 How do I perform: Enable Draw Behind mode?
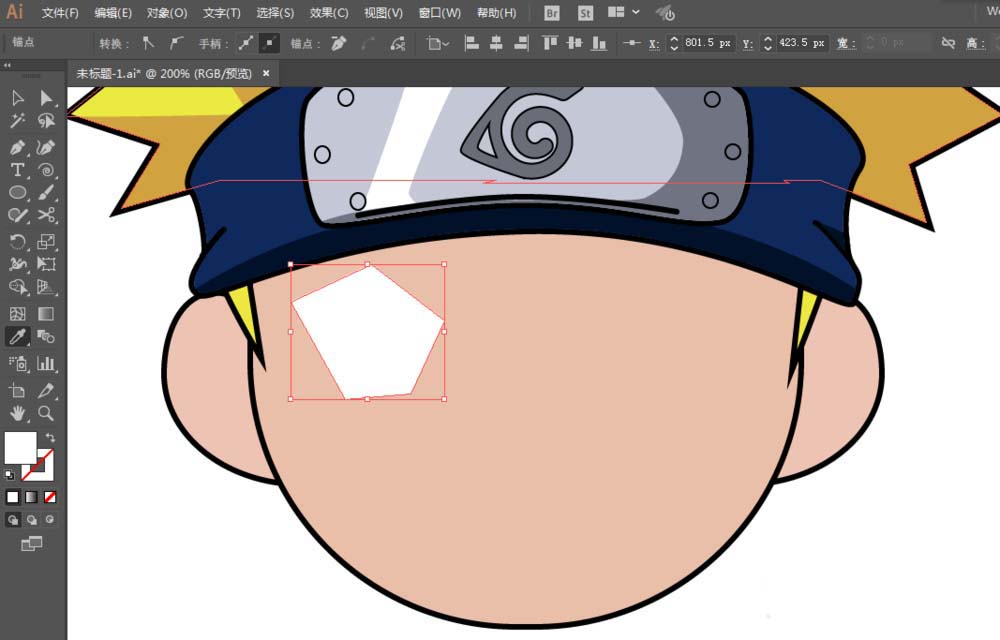tap(31, 520)
